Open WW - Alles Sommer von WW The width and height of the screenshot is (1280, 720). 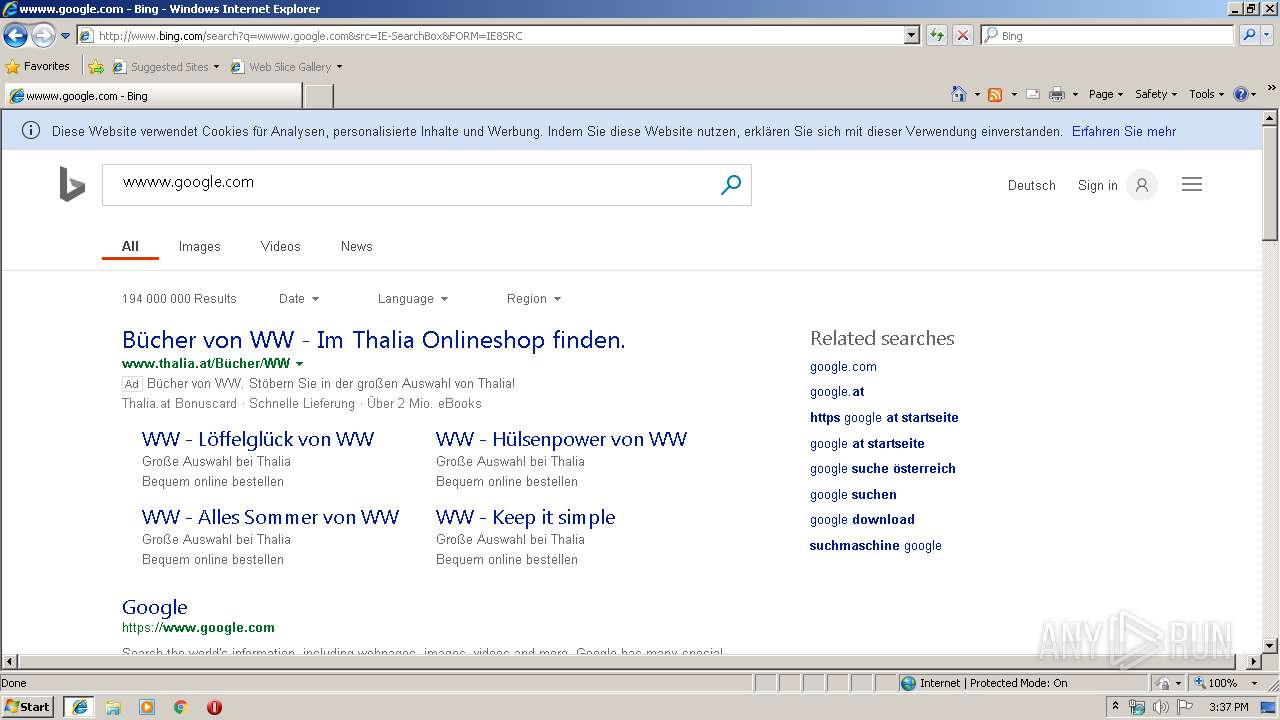[271, 517]
